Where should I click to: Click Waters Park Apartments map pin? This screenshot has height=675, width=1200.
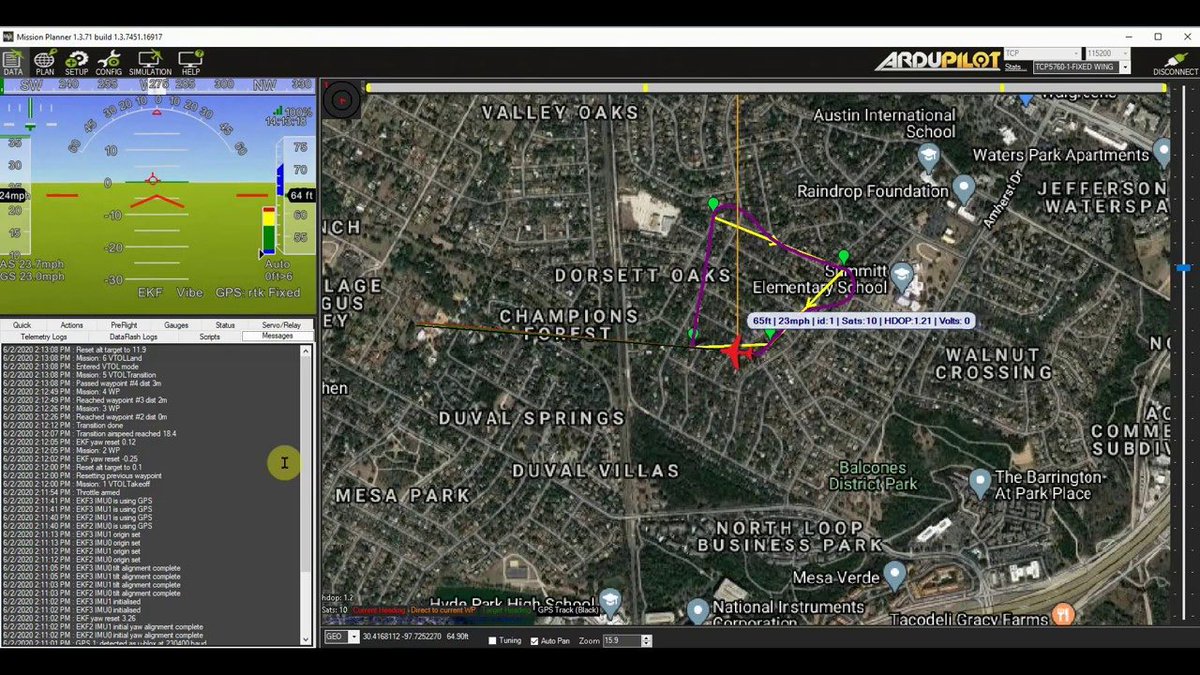click(x=1162, y=152)
